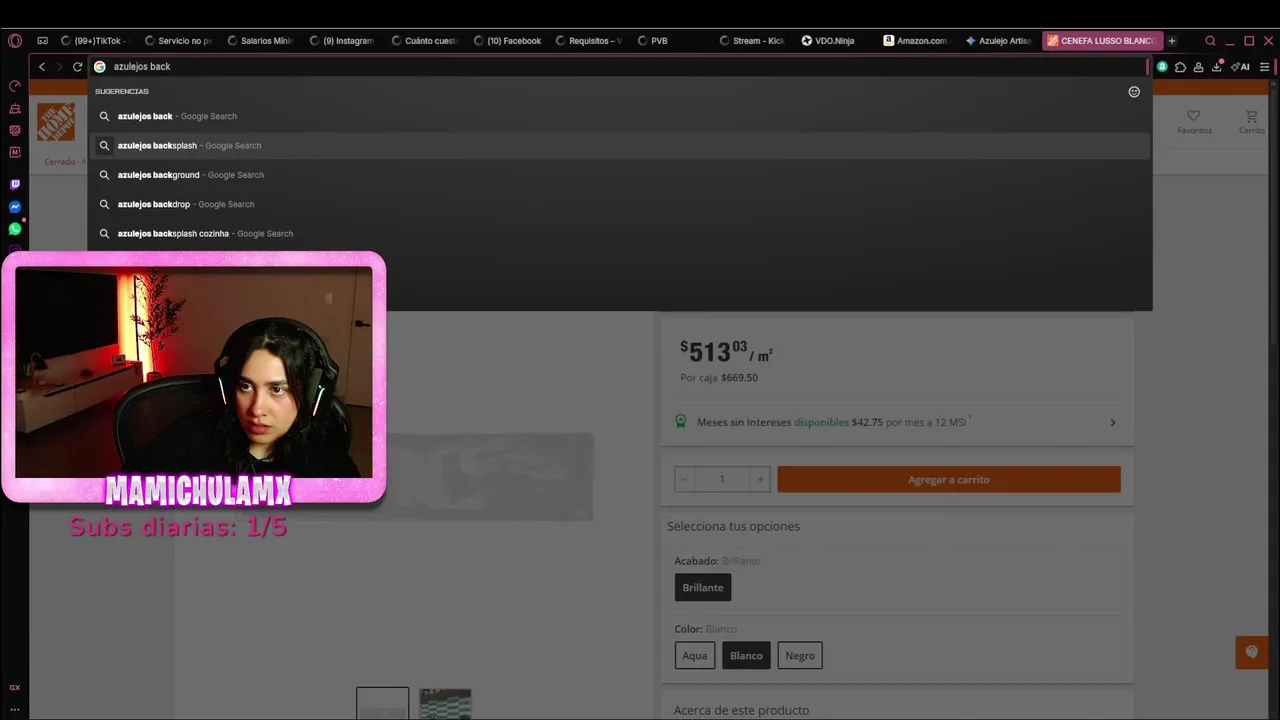Increase quantity with plus button
This screenshot has width=1280, height=720.
[x=760, y=480]
